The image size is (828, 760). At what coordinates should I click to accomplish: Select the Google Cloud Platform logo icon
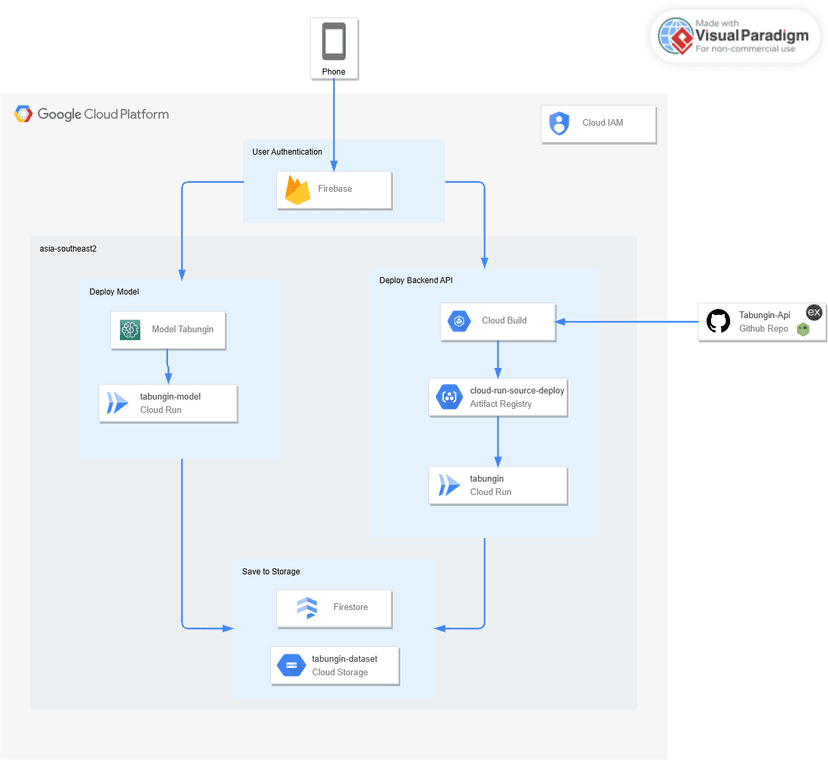click(x=23, y=114)
